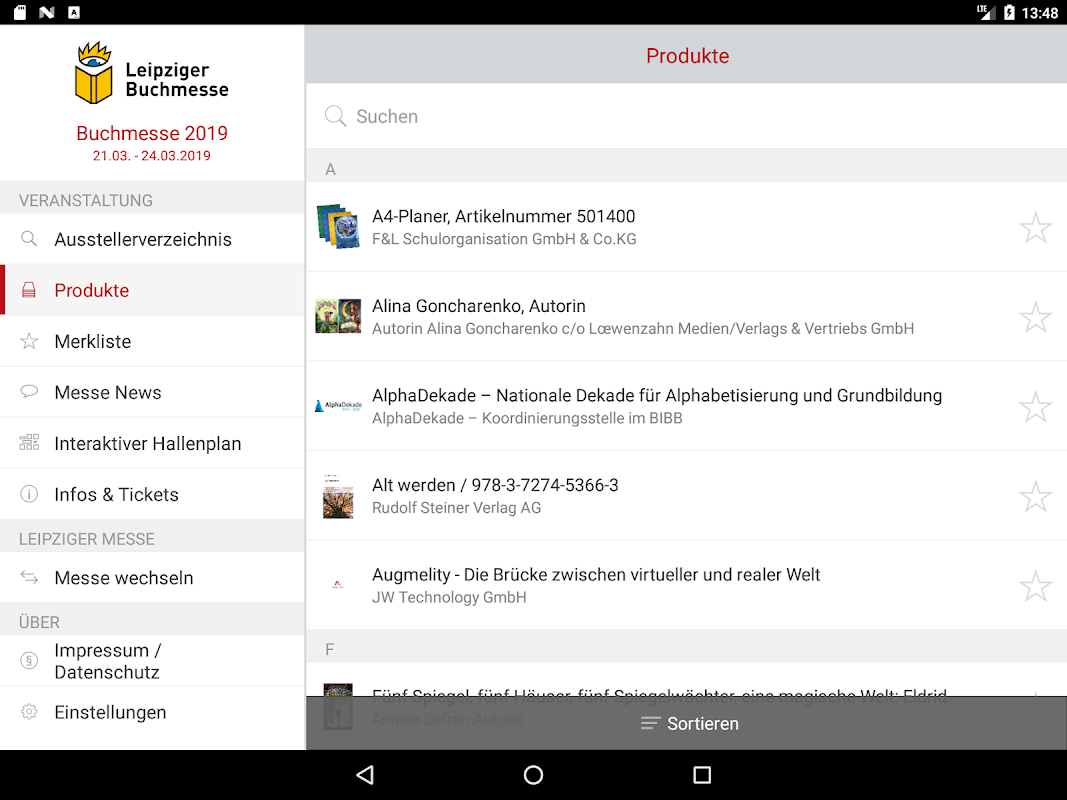The width and height of the screenshot is (1067, 800).
Task: Click the battery icon in status bar
Action: tap(1009, 12)
